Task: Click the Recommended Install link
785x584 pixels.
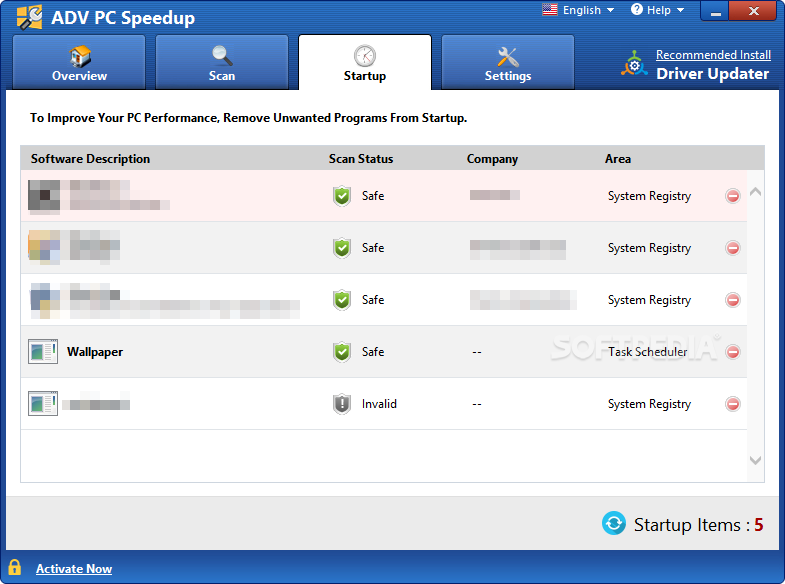Action: point(713,55)
